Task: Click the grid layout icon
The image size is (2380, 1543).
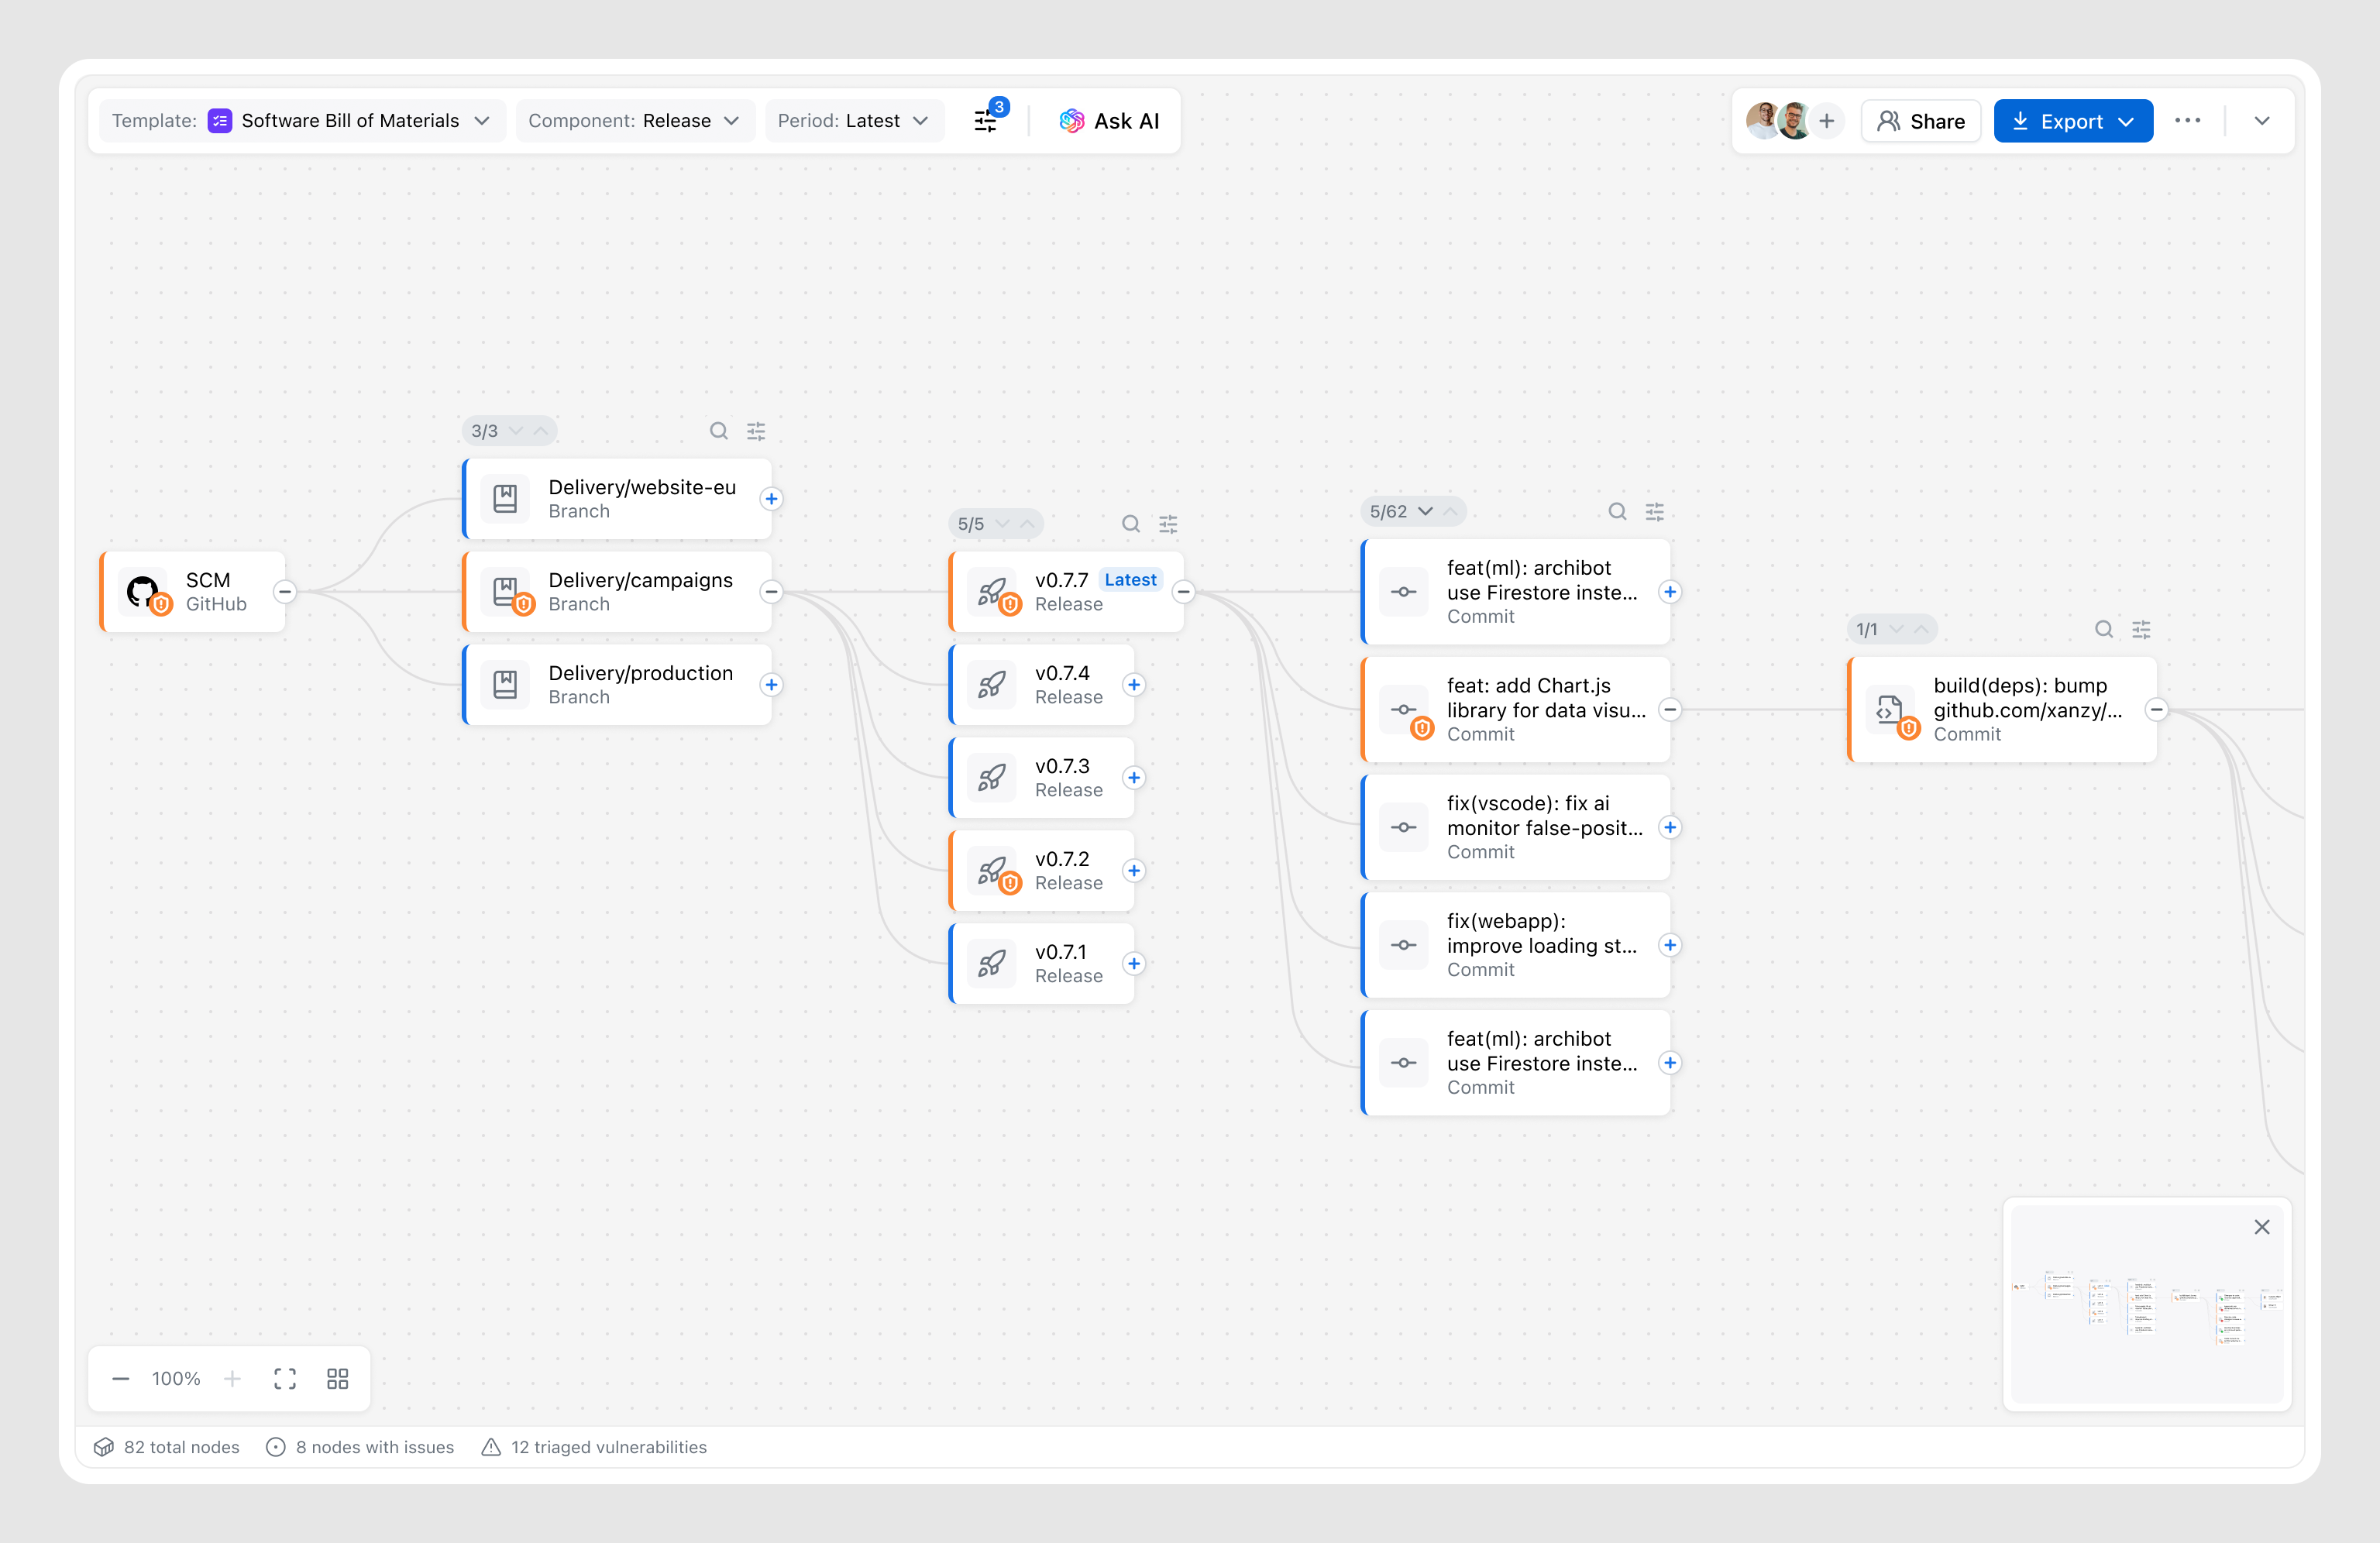Action: pos(338,1379)
